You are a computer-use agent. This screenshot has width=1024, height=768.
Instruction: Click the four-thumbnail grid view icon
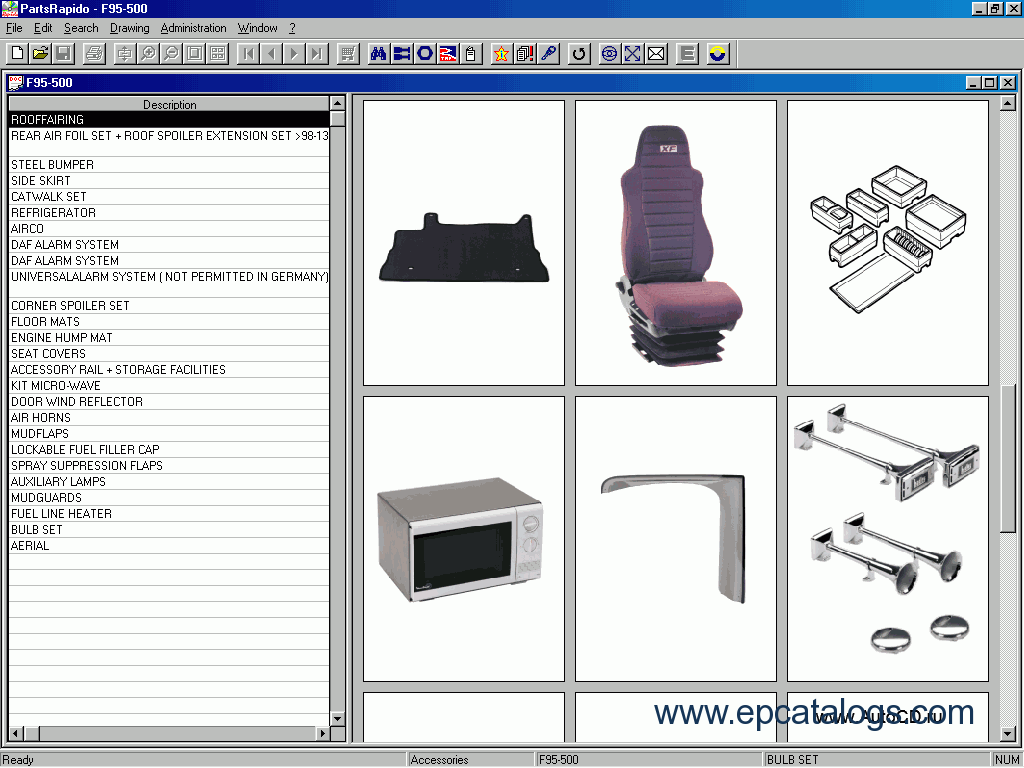[217, 54]
